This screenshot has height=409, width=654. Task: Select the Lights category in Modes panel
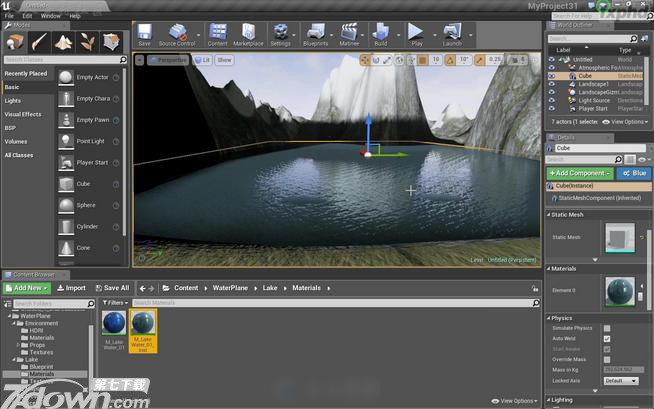pyautogui.click(x=12, y=101)
